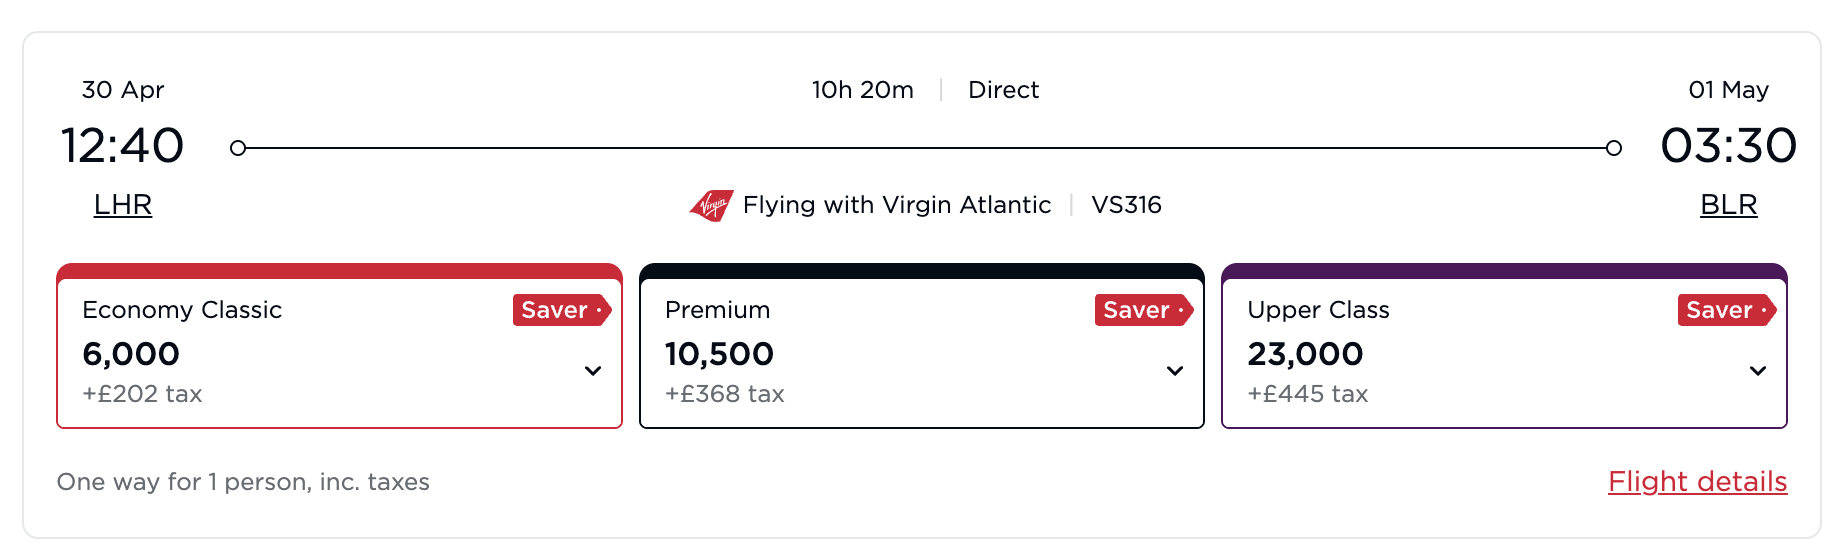This screenshot has height=552, width=1848.
Task: Select the Premium 10,500 points fare
Action: tap(719, 354)
